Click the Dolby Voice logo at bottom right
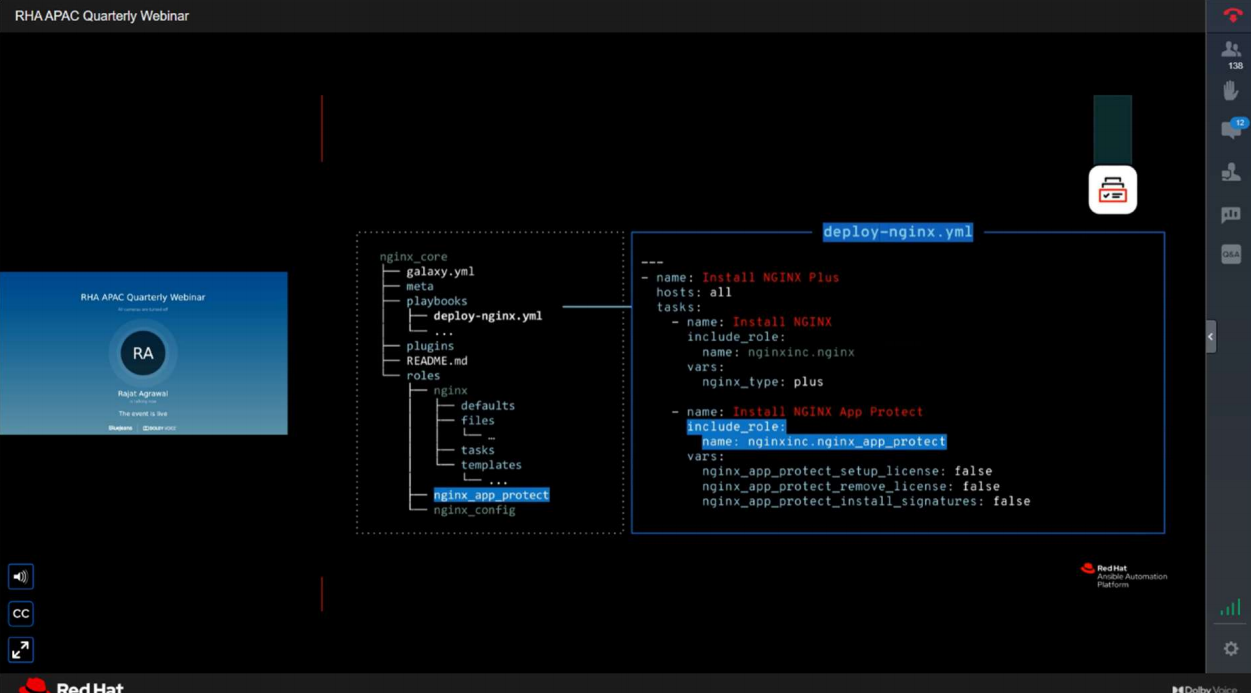The image size is (1251, 693). tap(1205, 689)
